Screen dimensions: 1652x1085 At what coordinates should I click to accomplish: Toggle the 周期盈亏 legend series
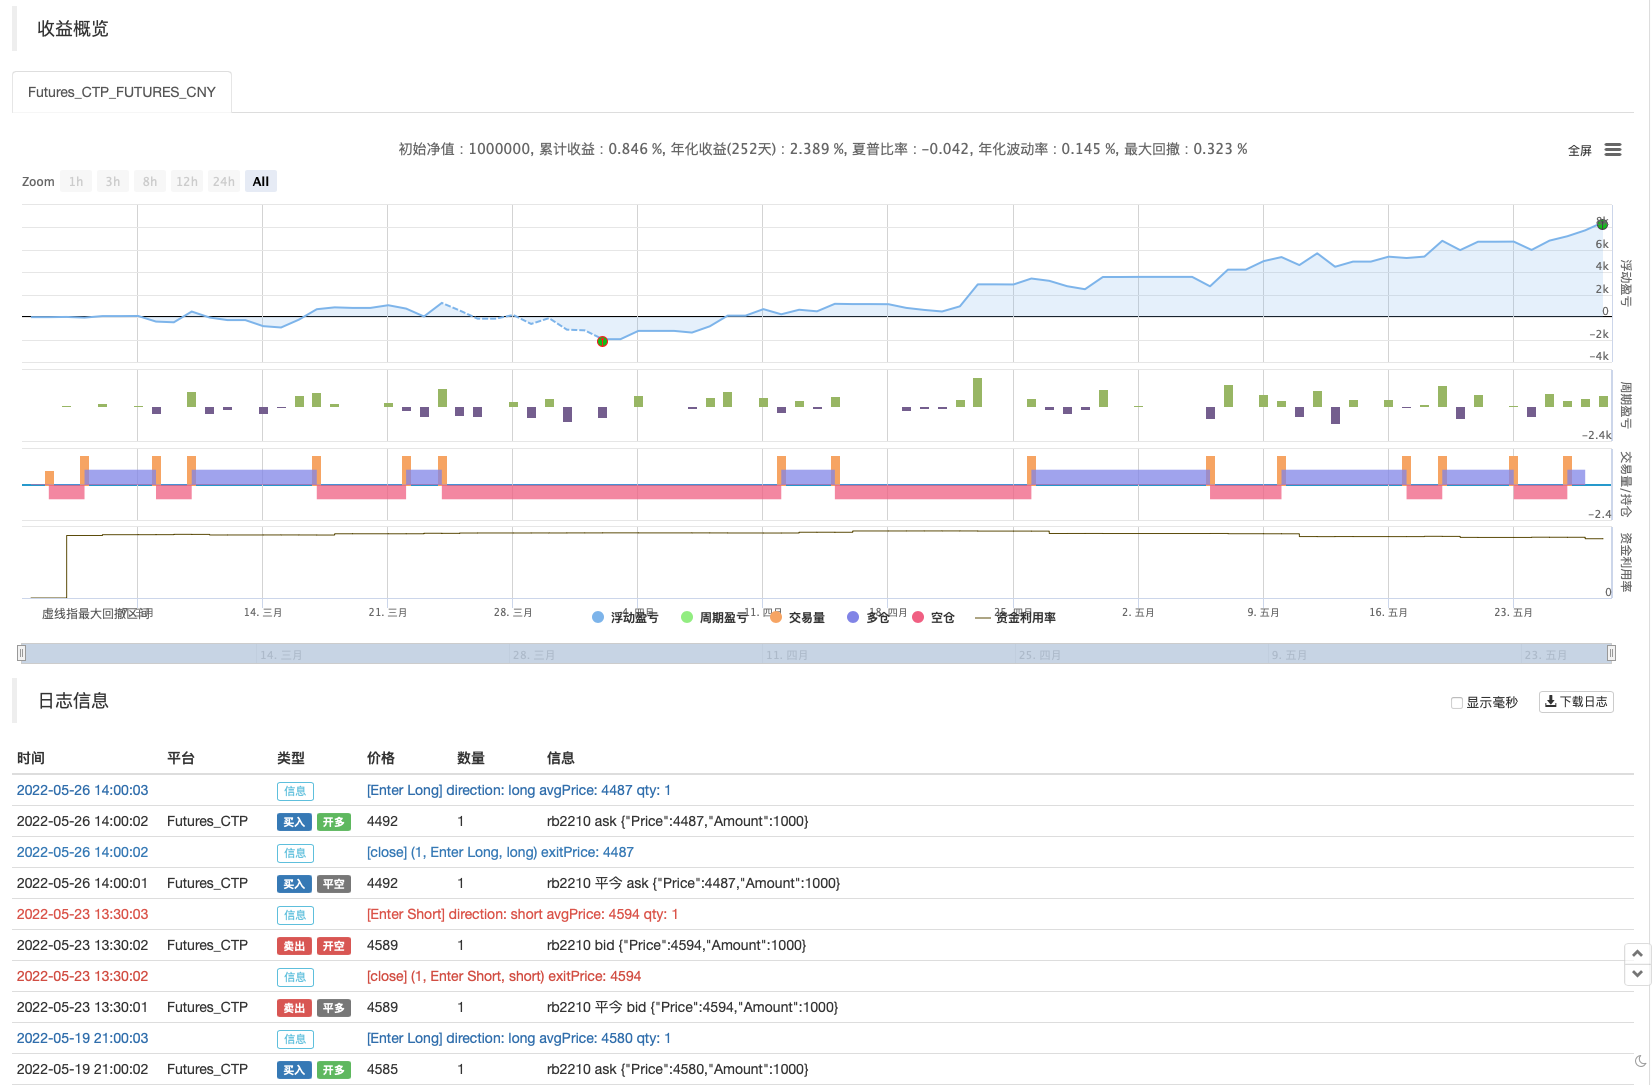tap(714, 618)
